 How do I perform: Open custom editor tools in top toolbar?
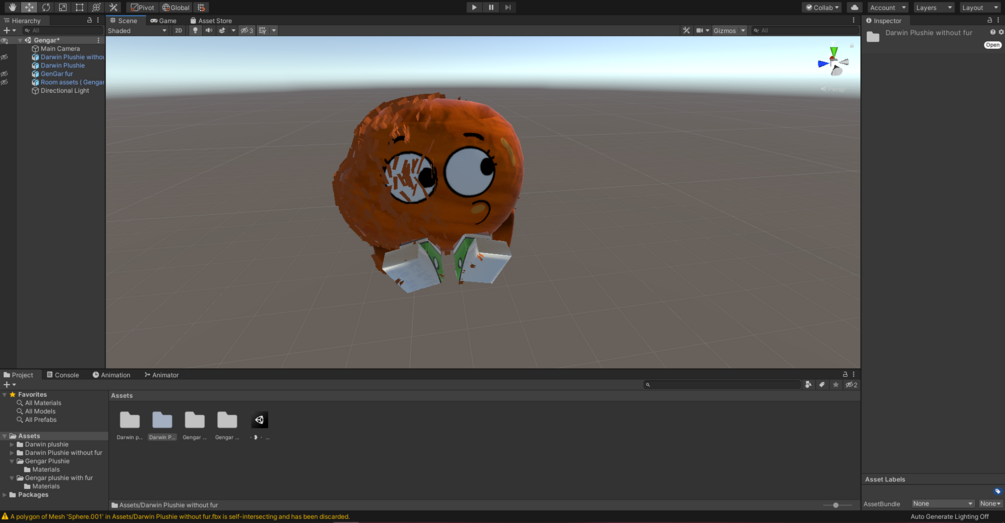click(x=113, y=7)
